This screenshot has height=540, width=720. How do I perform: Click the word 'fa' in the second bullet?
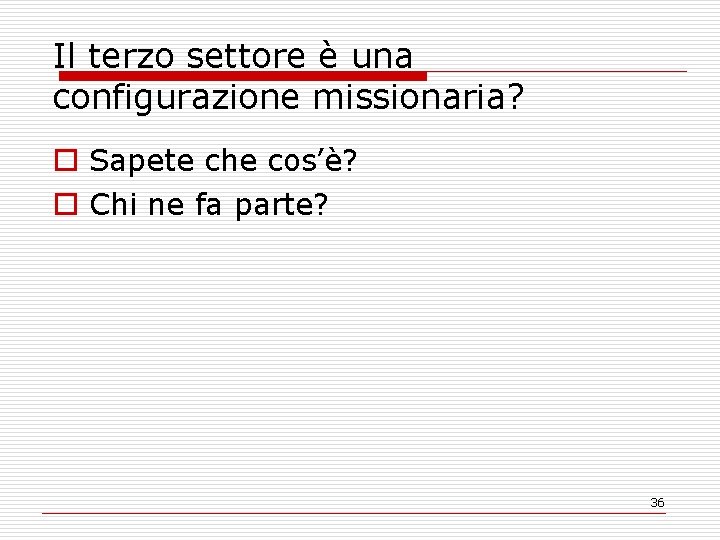[x=208, y=204]
